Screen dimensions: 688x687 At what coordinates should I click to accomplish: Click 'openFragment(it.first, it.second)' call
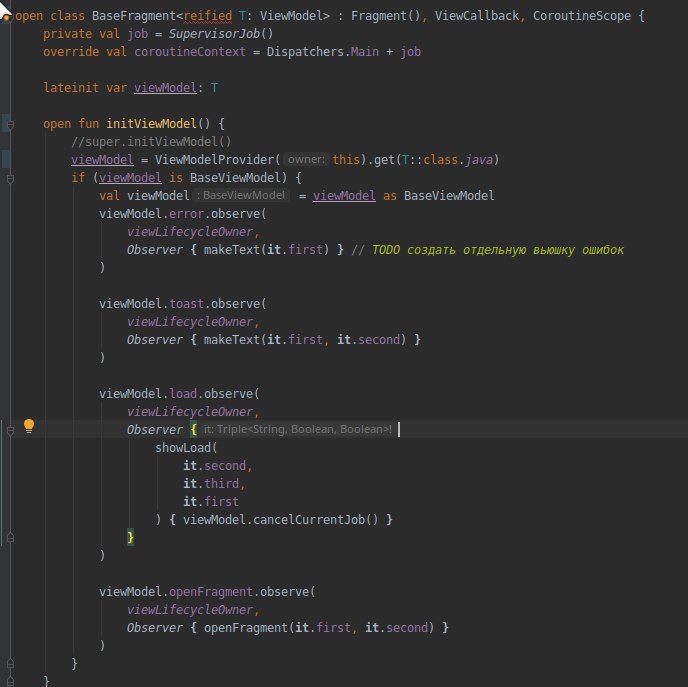(x=319, y=628)
